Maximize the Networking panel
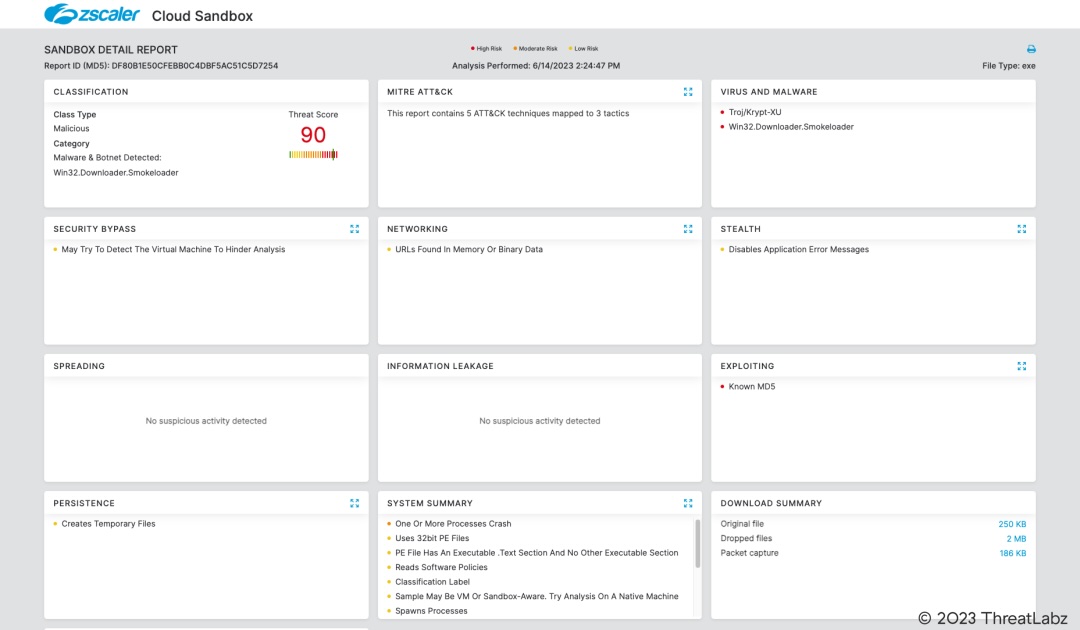The image size is (1080, 630). coord(688,229)
